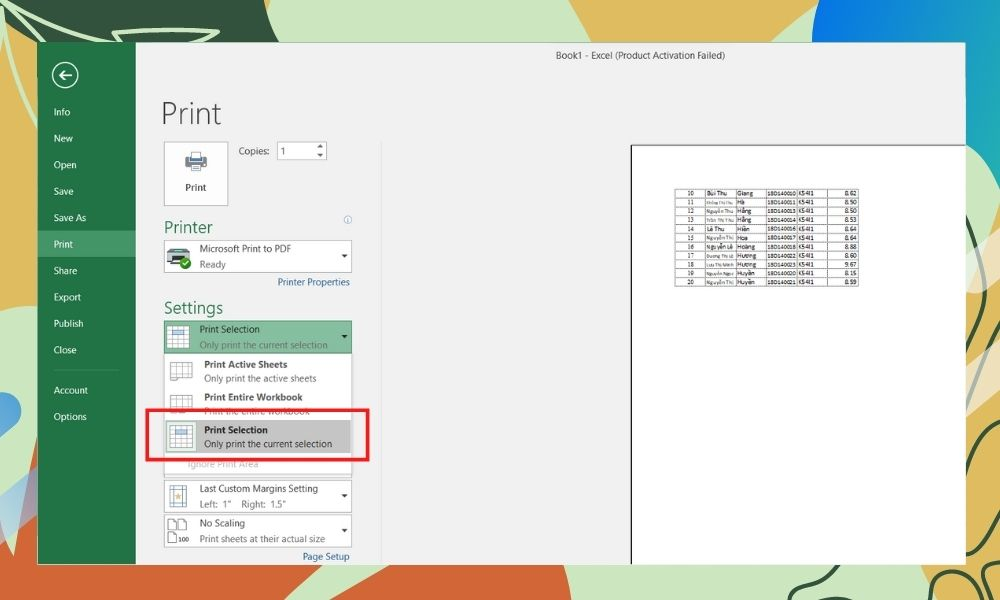The width and height of the screenshot is (1000, 600).
Task: Click the back arrow circle icon
Action: 65,75
